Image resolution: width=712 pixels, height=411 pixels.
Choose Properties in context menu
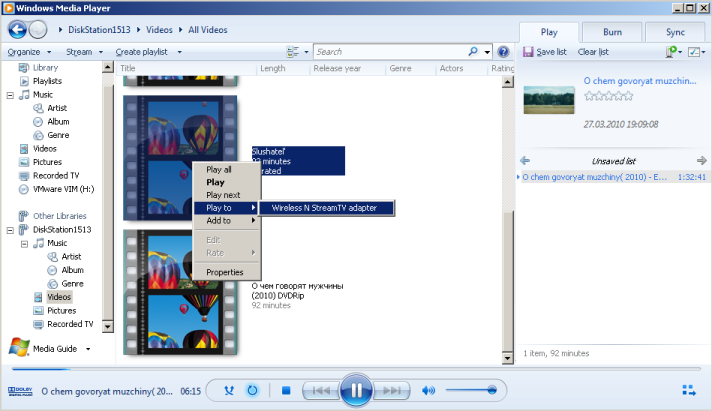pyautogui.click(x=227, y=272)
